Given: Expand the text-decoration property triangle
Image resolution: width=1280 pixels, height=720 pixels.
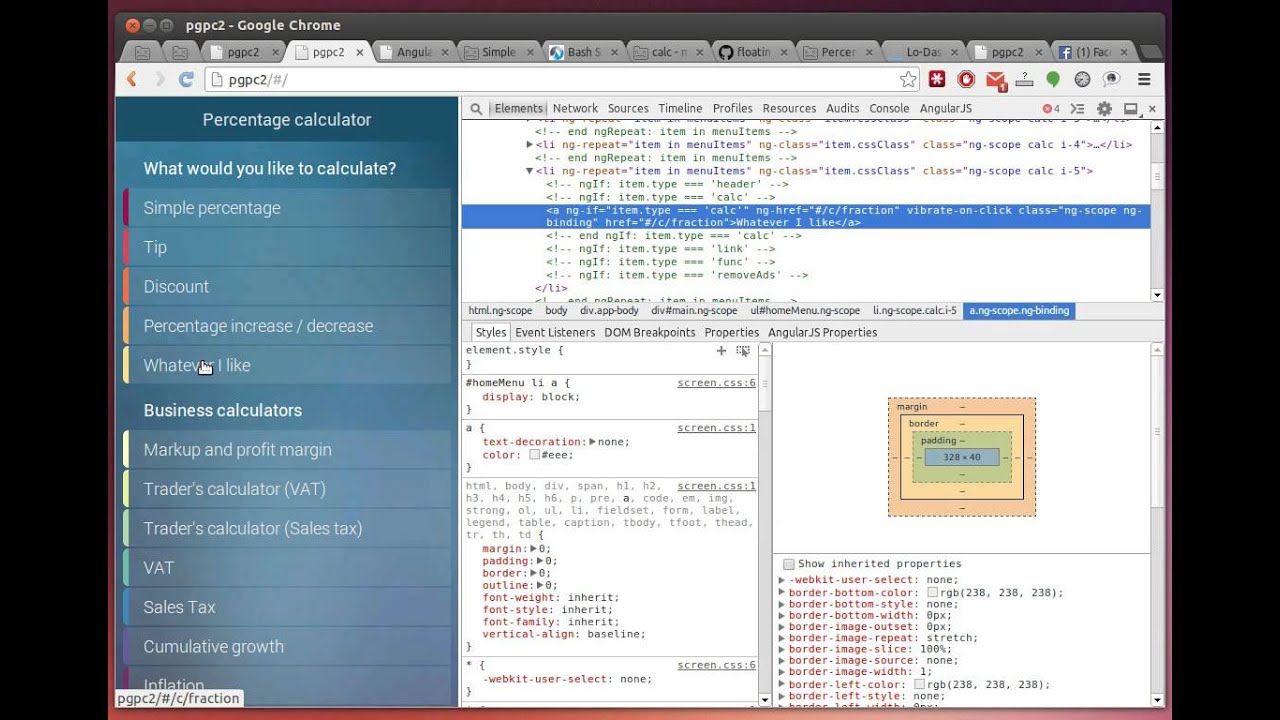Looking at the screenshot, I should (x=592, y=442).
